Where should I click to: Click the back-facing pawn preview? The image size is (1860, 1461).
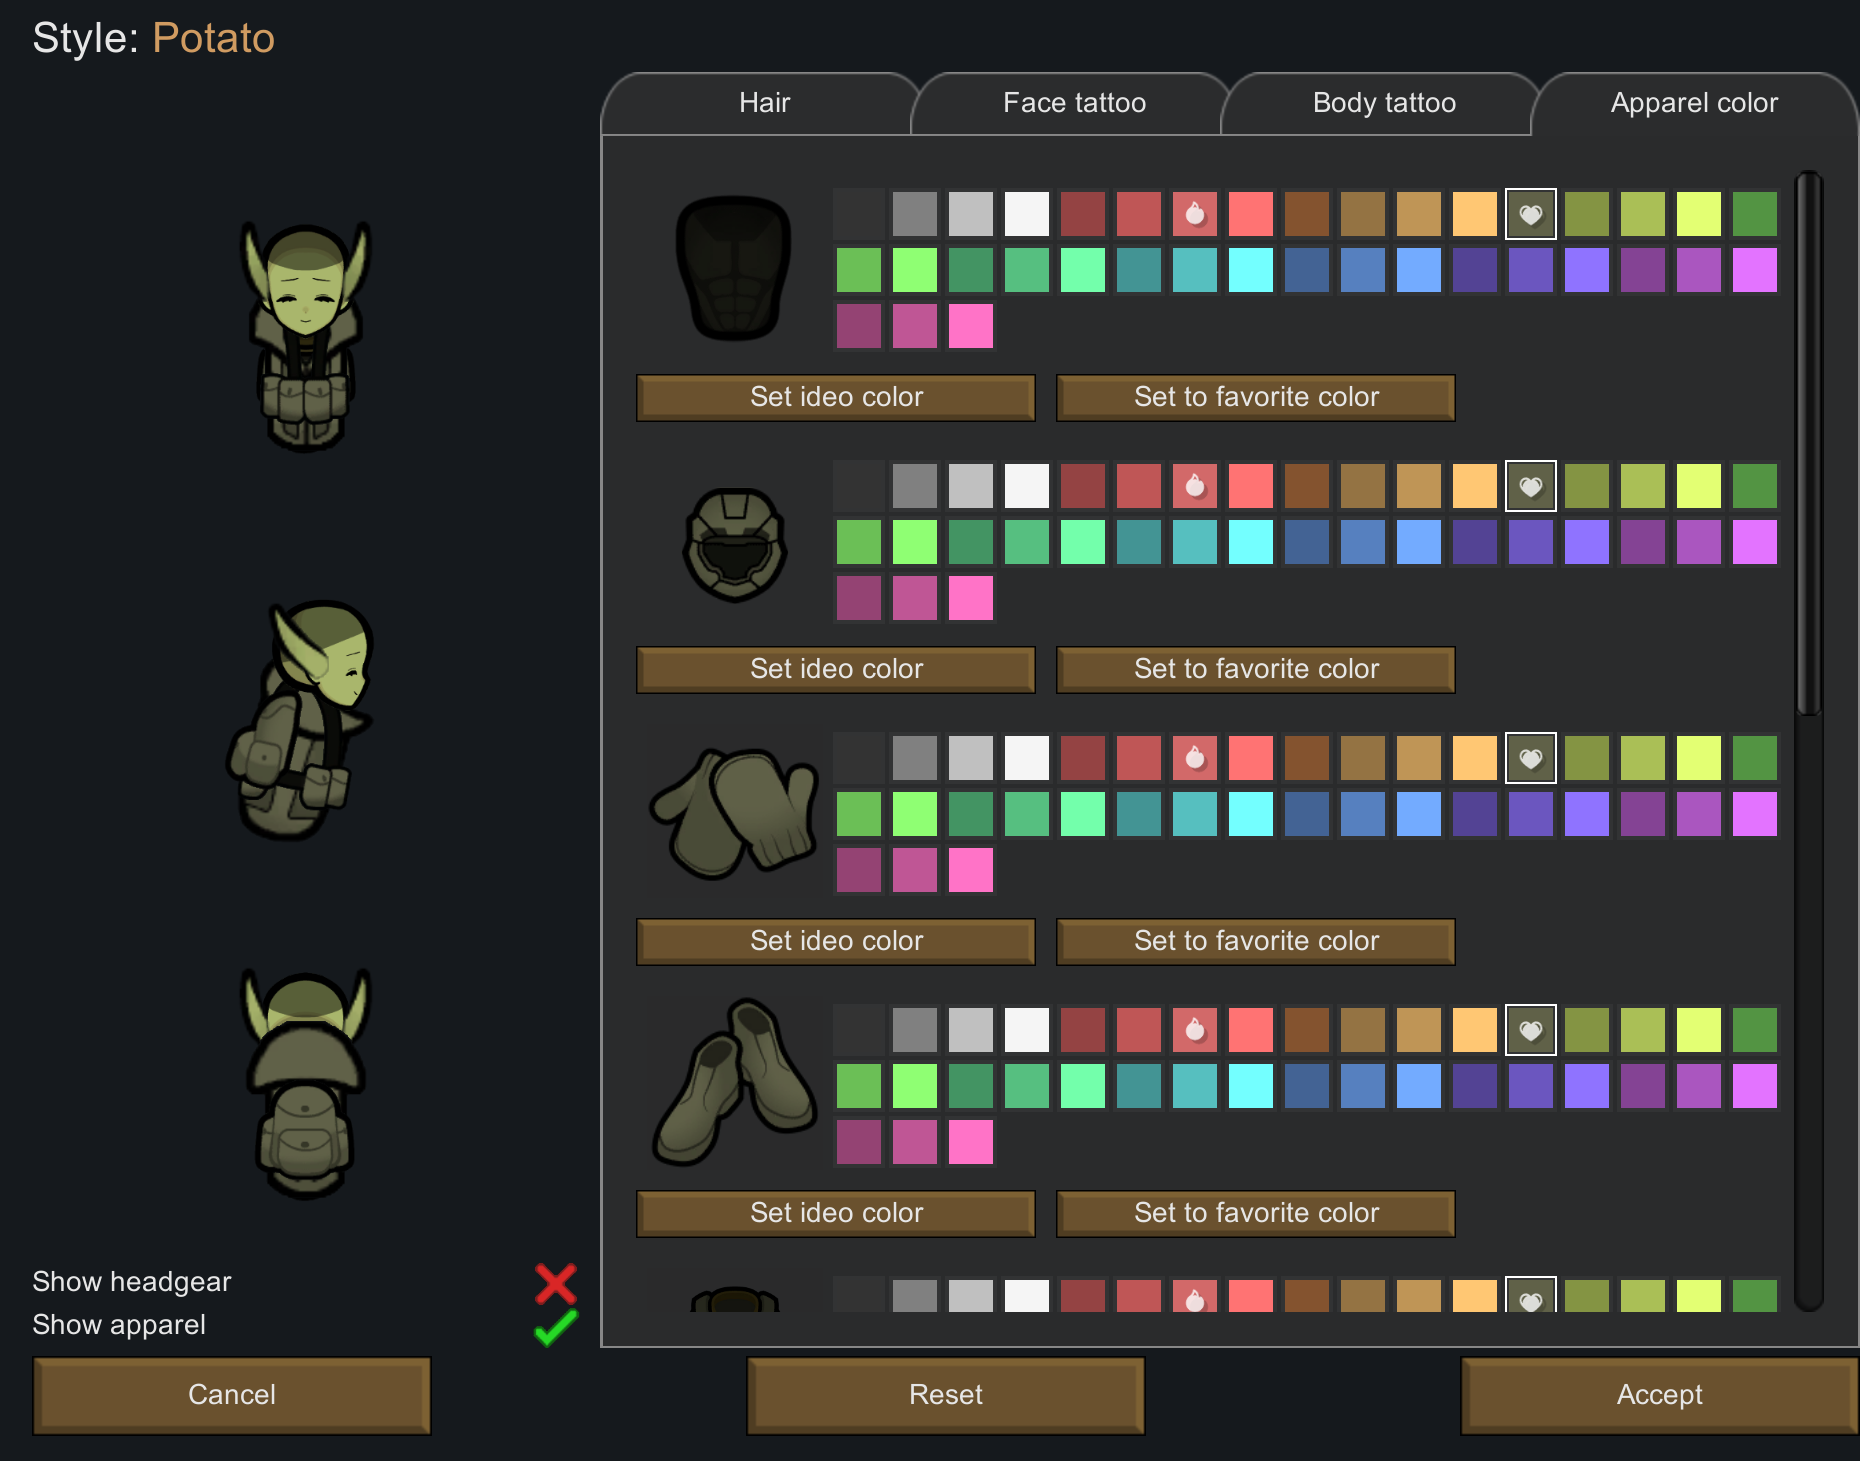coord(307,1084)
